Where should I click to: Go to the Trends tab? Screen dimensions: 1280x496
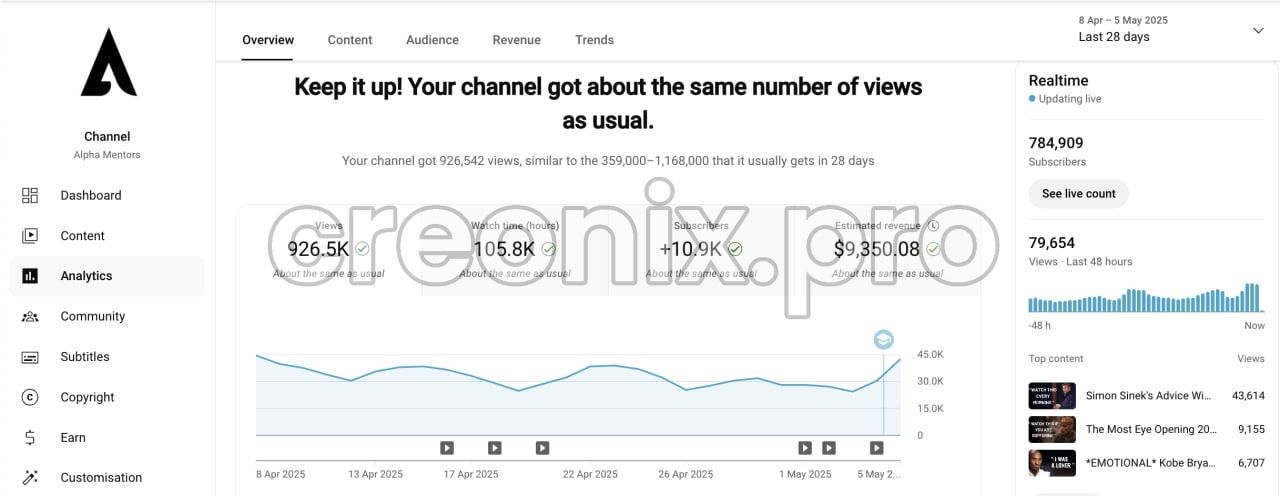pos(594,40)
